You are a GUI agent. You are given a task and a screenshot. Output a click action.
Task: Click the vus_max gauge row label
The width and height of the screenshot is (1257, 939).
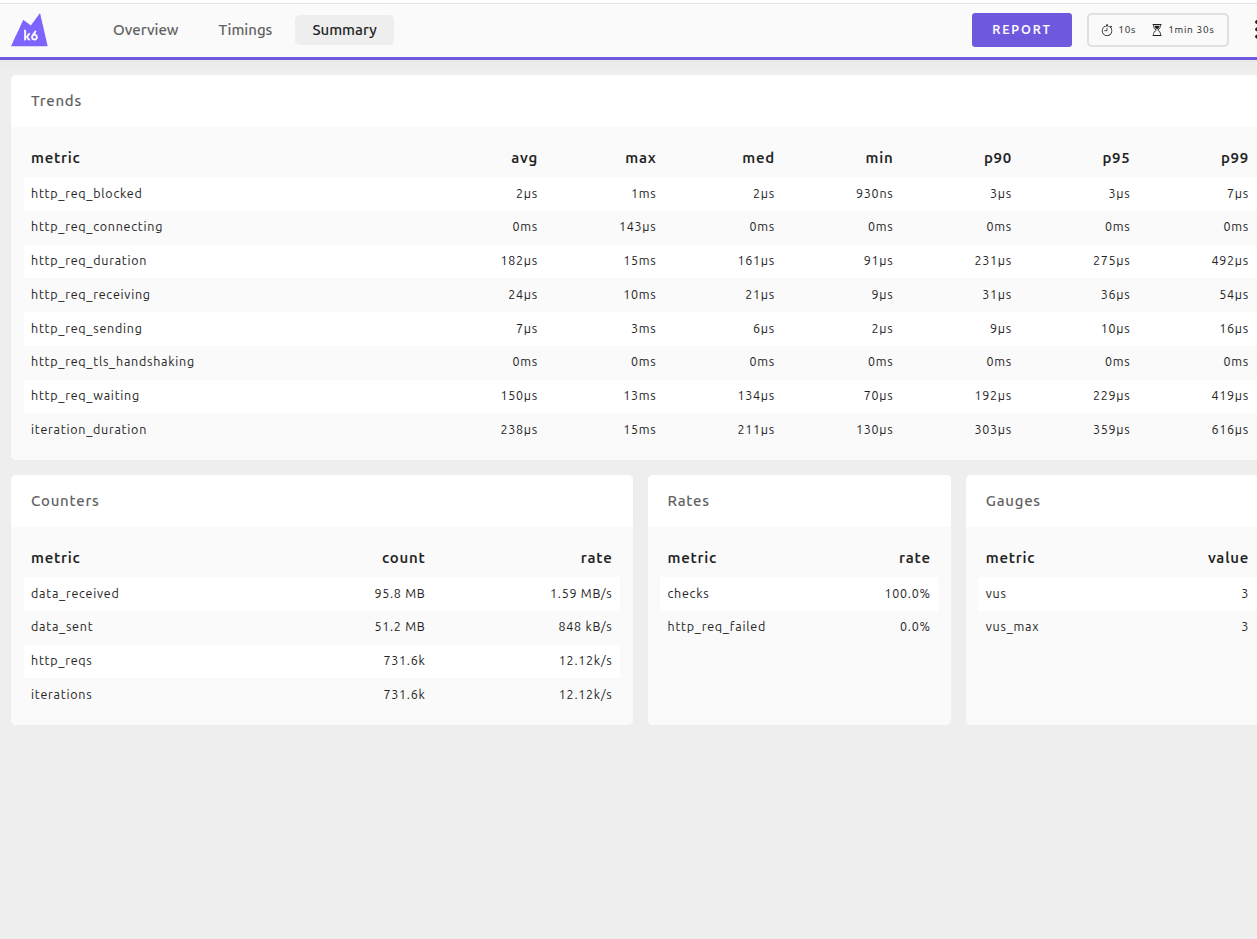(x=1012, y=627)
